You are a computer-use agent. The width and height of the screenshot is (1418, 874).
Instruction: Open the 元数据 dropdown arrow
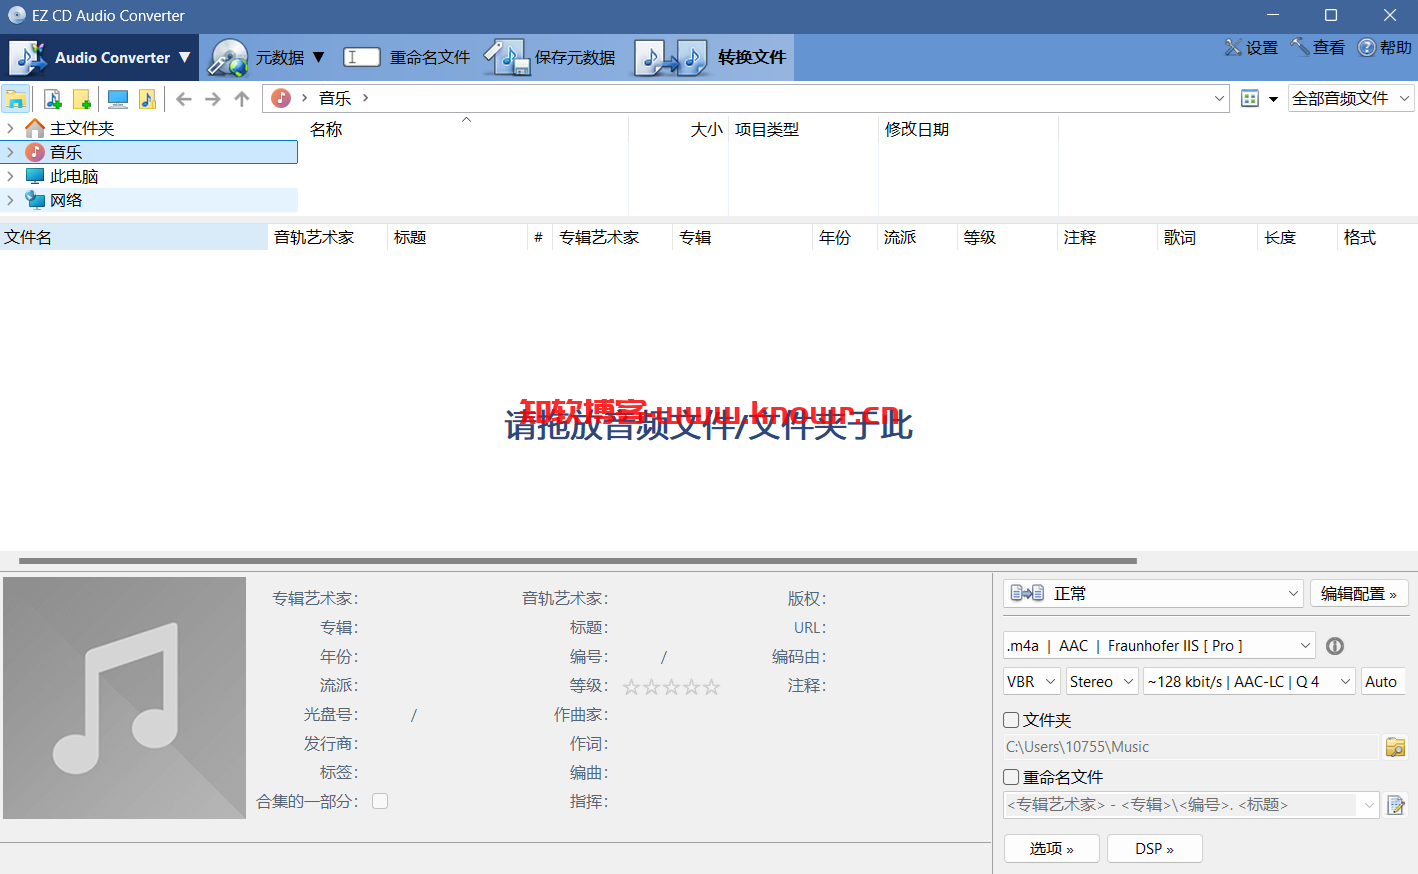318,58
